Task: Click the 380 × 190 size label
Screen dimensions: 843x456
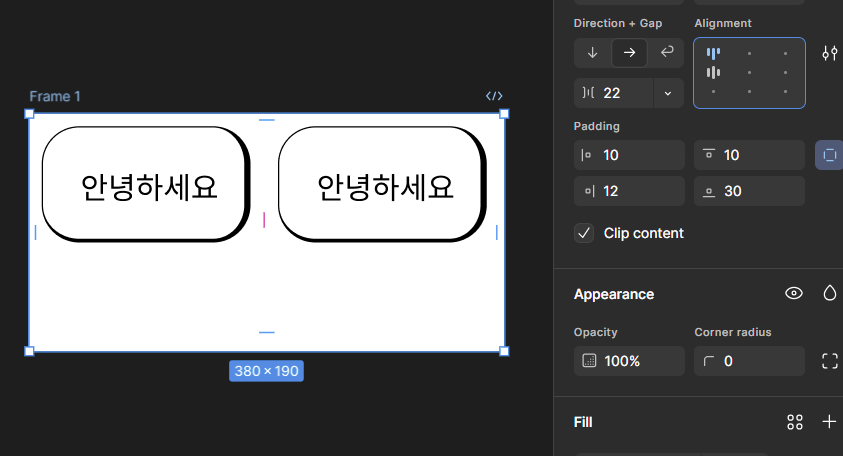Action: [x=266, y=371]
